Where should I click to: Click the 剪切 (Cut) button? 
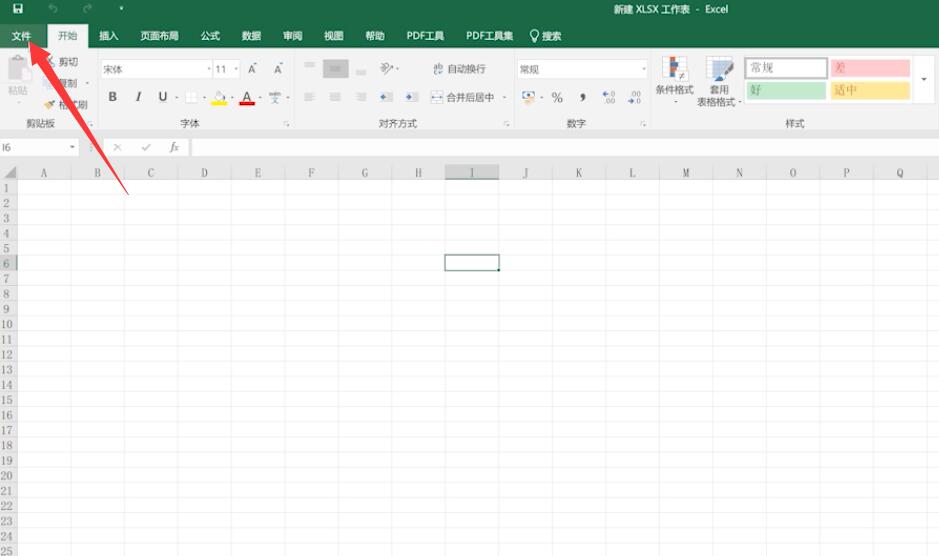tap(62, 62)
